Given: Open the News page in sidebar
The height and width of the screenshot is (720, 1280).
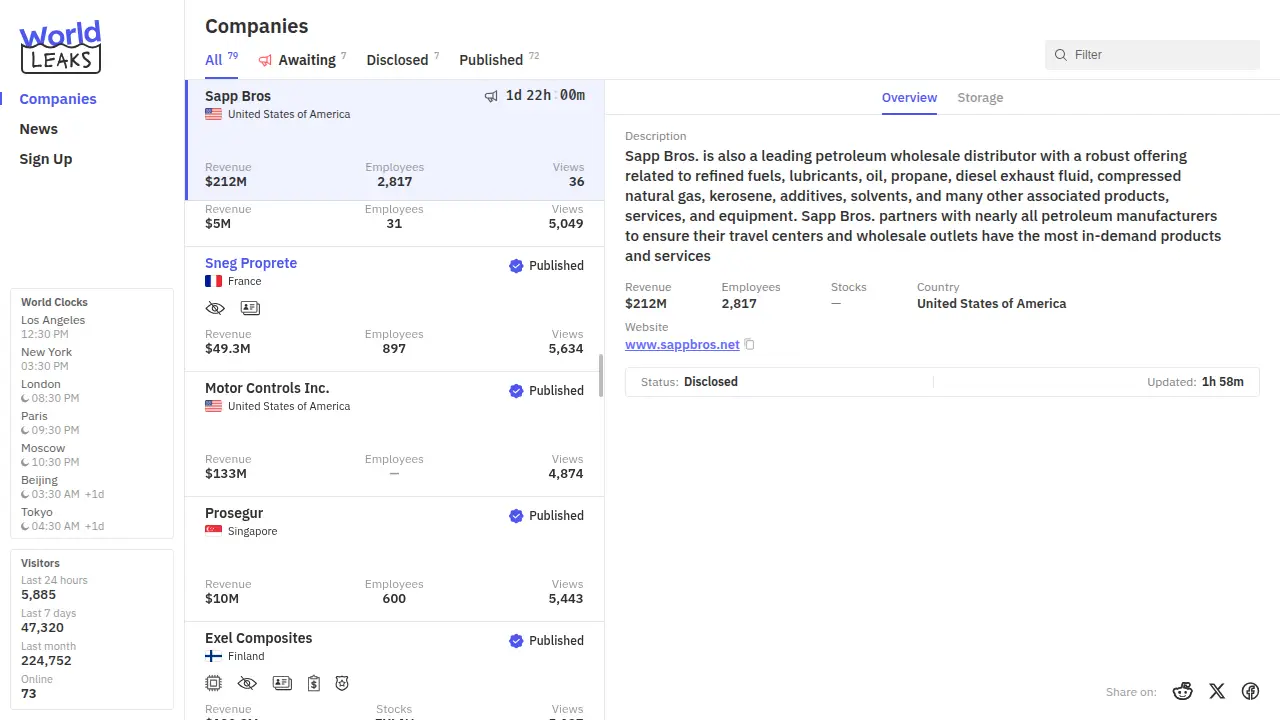Looking at the screenshot, I should click(39, 129).
